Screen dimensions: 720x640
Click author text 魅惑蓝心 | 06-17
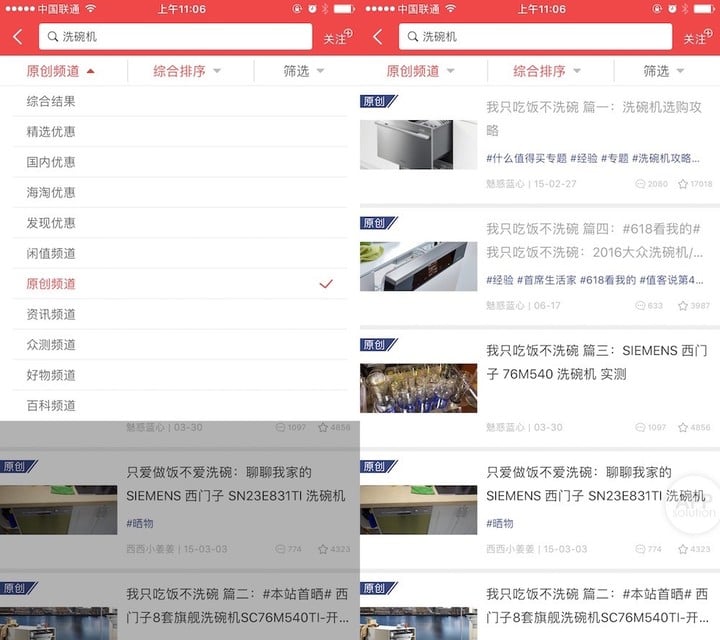pyautogui.click(x=523, y=306)
